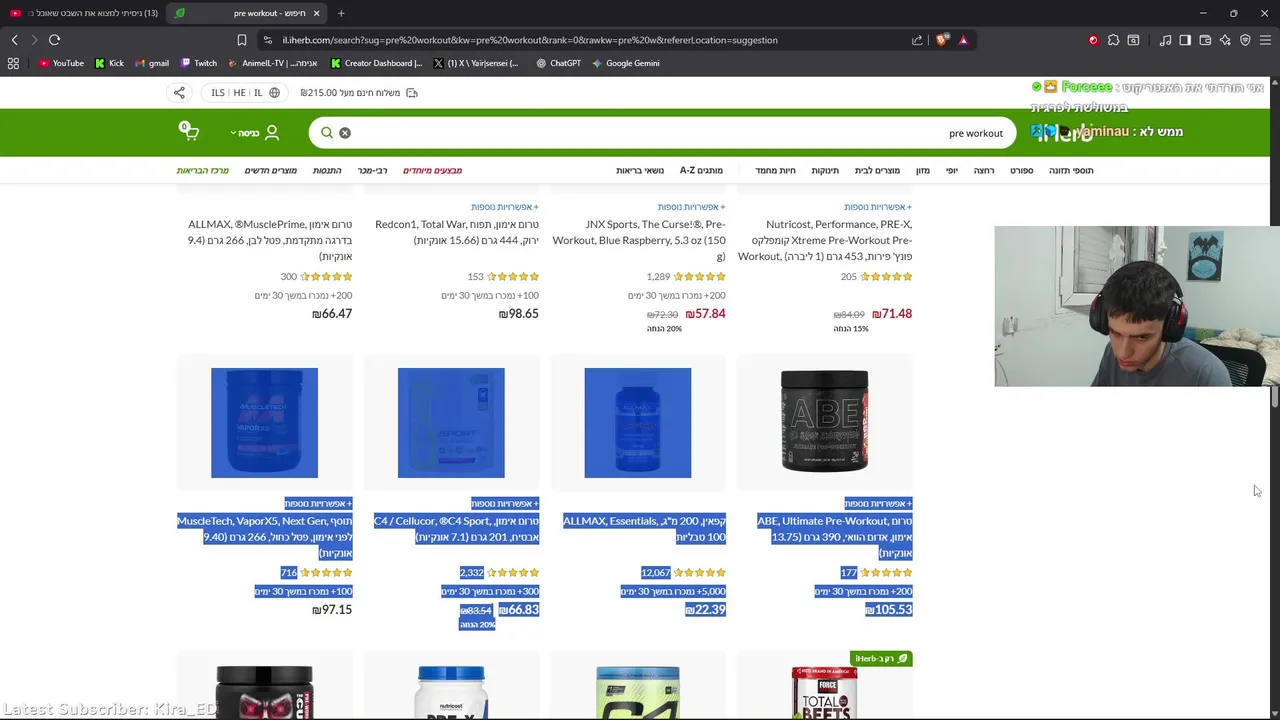Image resolution: width=1280 pixels, height=720 pixels.
Task: Open the Redcon1 Total War product title
Action: [457, 232]
